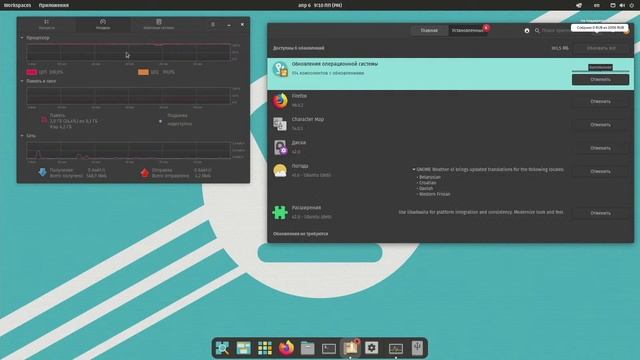Click Отменить for Диски
The image size is (640, 360).
[x=600, y=148]
